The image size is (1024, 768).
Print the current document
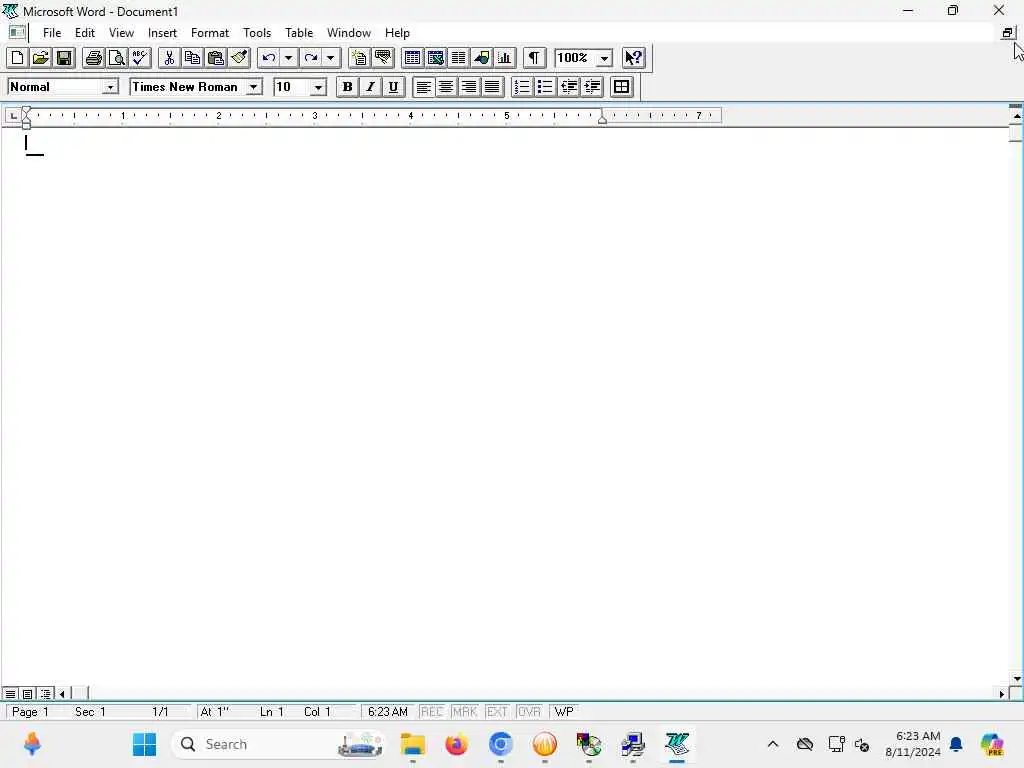pyautogui.click(x=93, y=58)
